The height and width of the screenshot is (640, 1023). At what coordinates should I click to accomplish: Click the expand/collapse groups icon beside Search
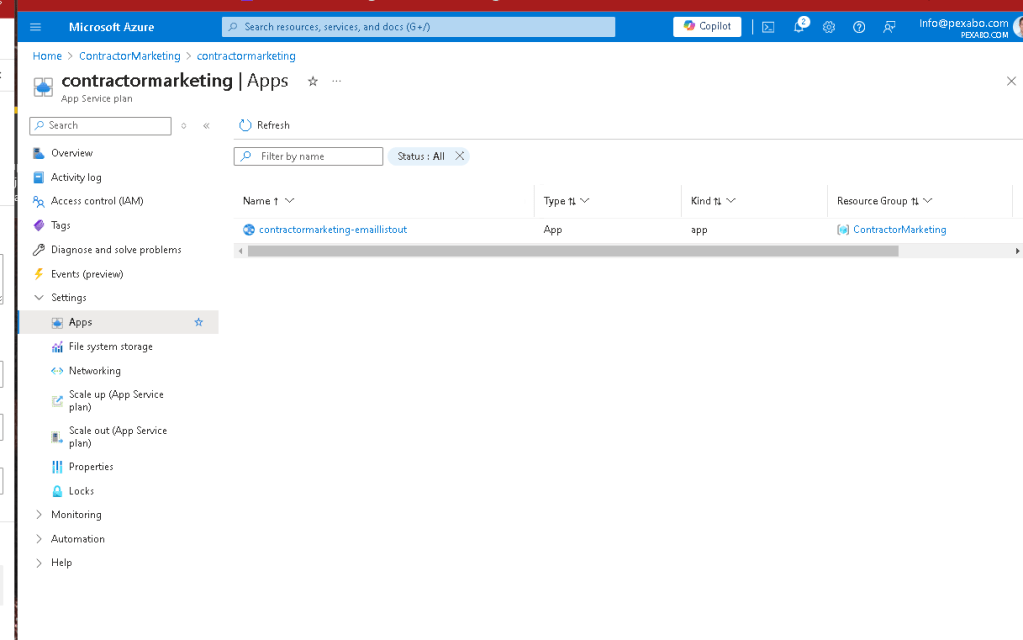(x=184, y=126)
